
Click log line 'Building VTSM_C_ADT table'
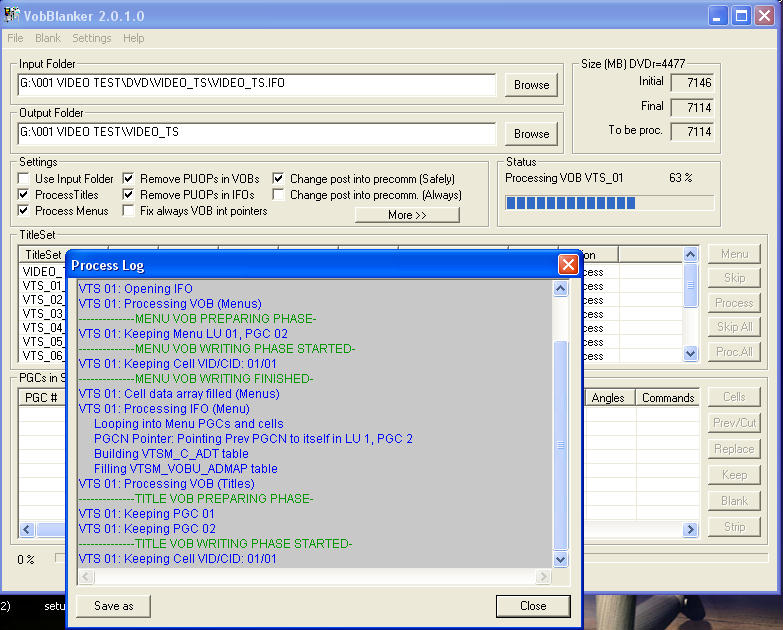pos(171,453)
